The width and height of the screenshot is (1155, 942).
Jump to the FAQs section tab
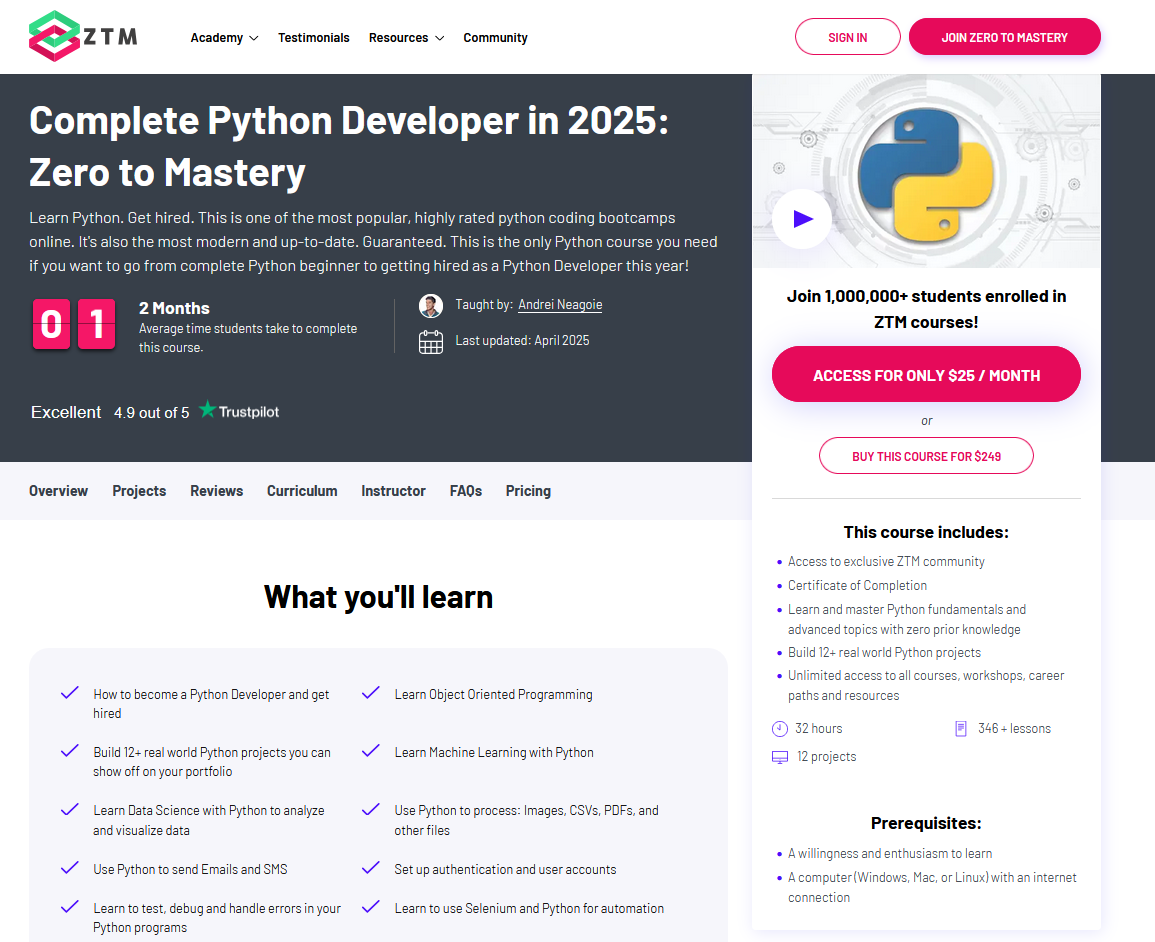coord(466,491)
